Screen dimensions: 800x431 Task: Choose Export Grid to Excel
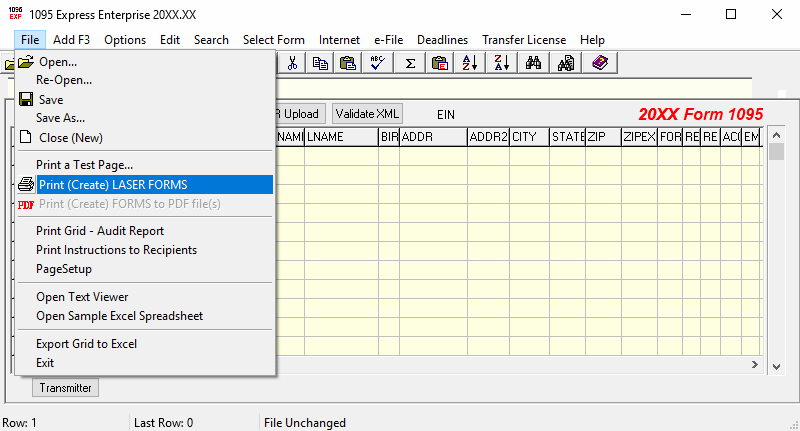tap(86, 344)
